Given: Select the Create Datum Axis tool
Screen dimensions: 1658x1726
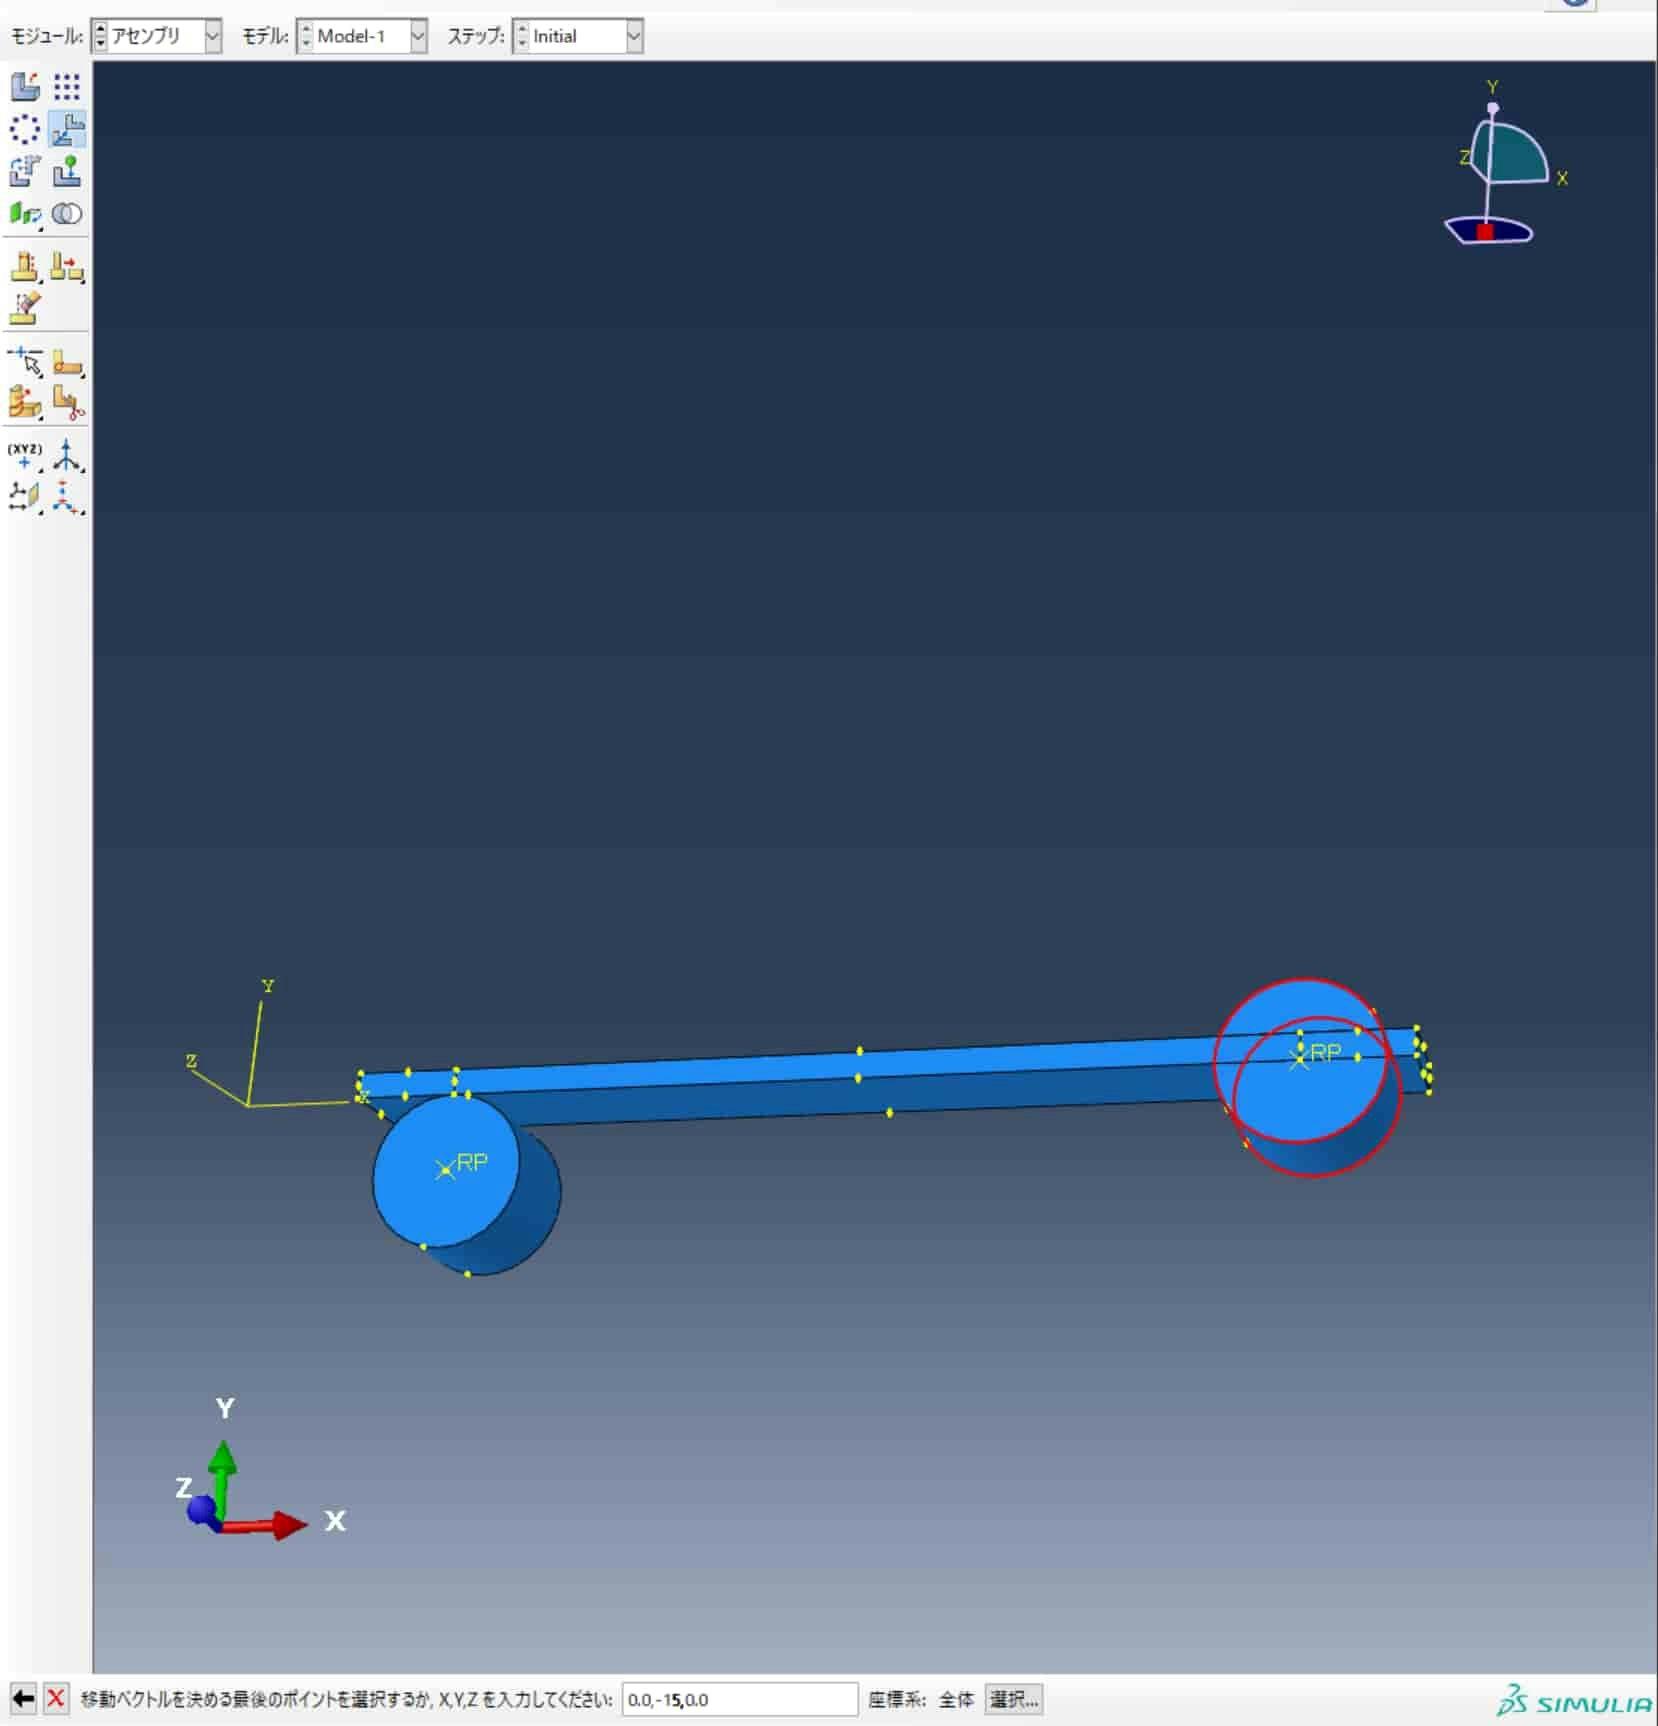Looking at the screenshot, I should (67, 455).
